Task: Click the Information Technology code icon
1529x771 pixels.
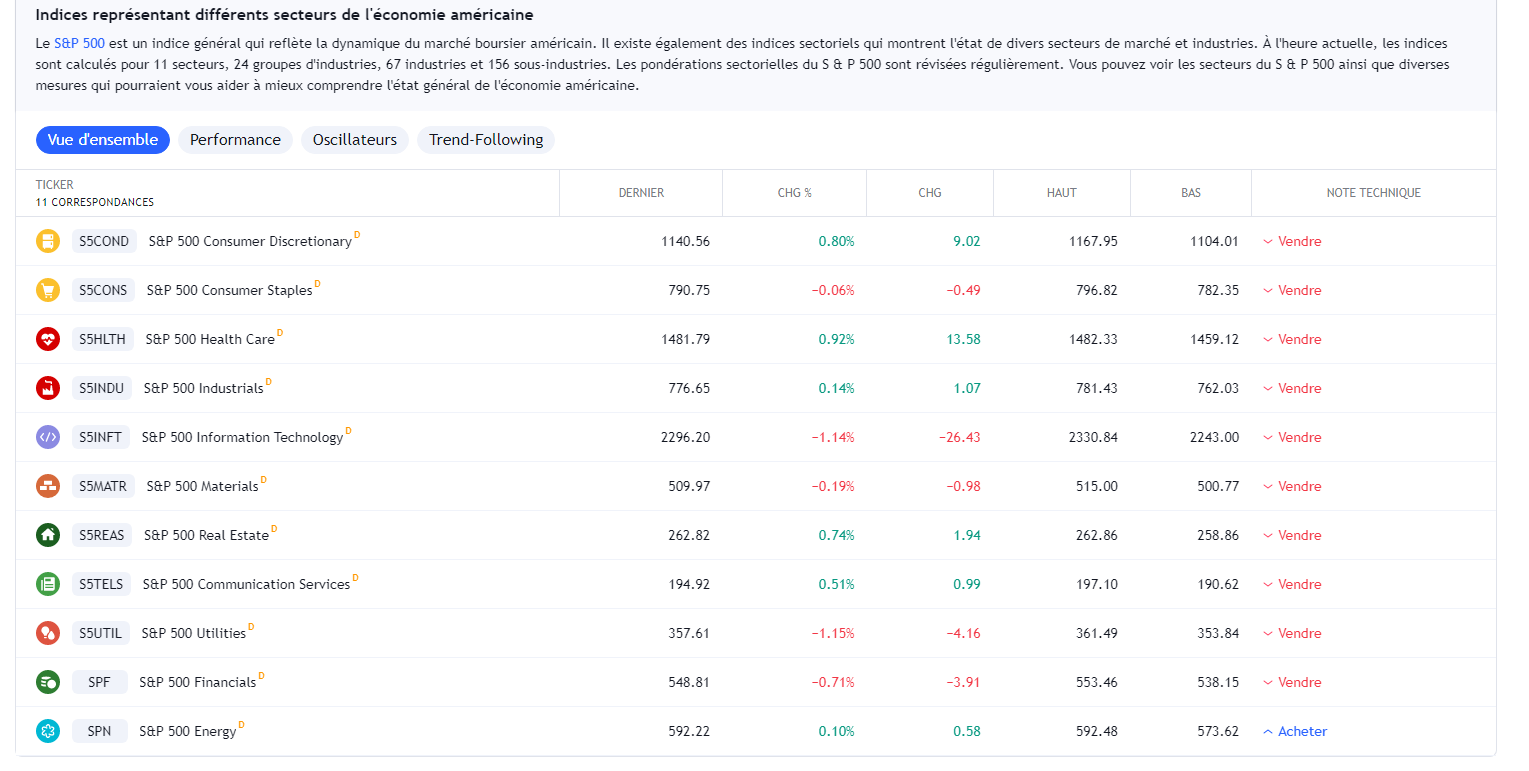Action: pyautogui.click(x=48, y=437)
